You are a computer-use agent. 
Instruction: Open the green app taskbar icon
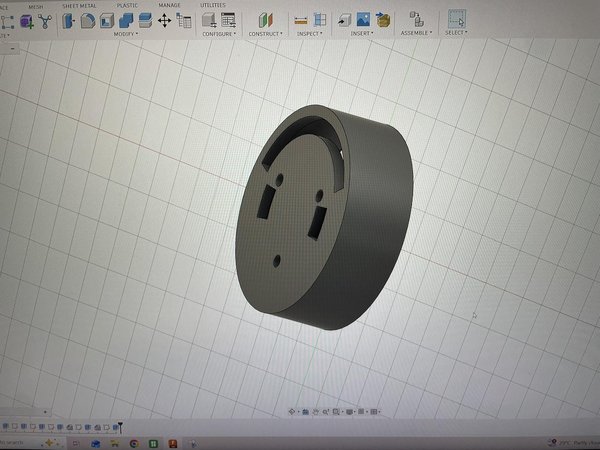click(153, 444)
